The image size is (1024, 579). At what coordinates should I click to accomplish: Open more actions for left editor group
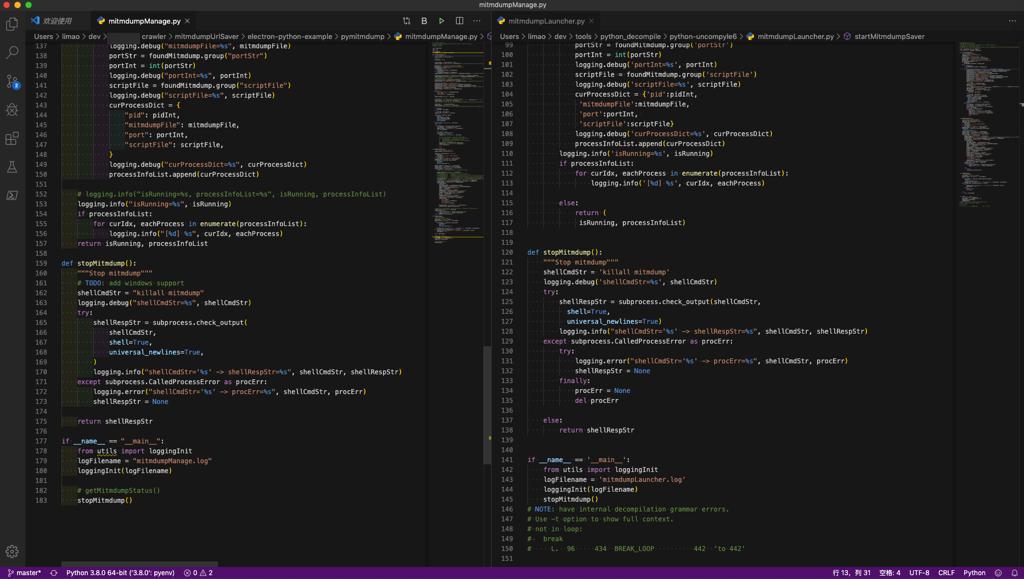[477, 21]
